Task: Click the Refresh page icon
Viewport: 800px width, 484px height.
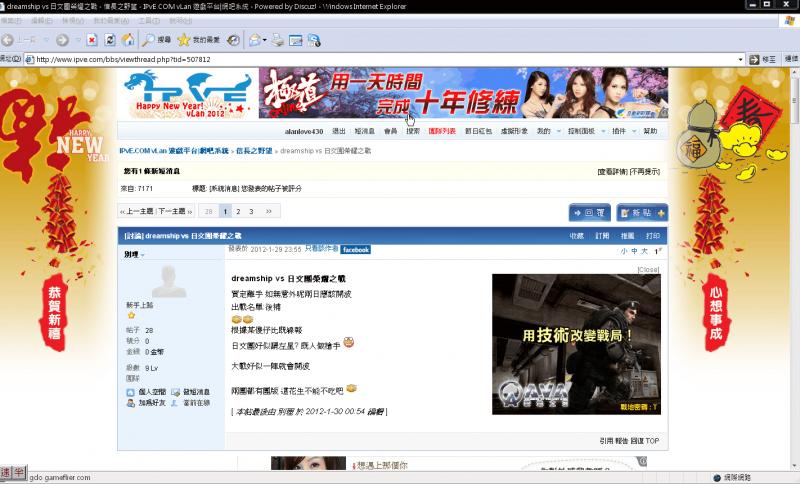Action: [x=110, y=40]
